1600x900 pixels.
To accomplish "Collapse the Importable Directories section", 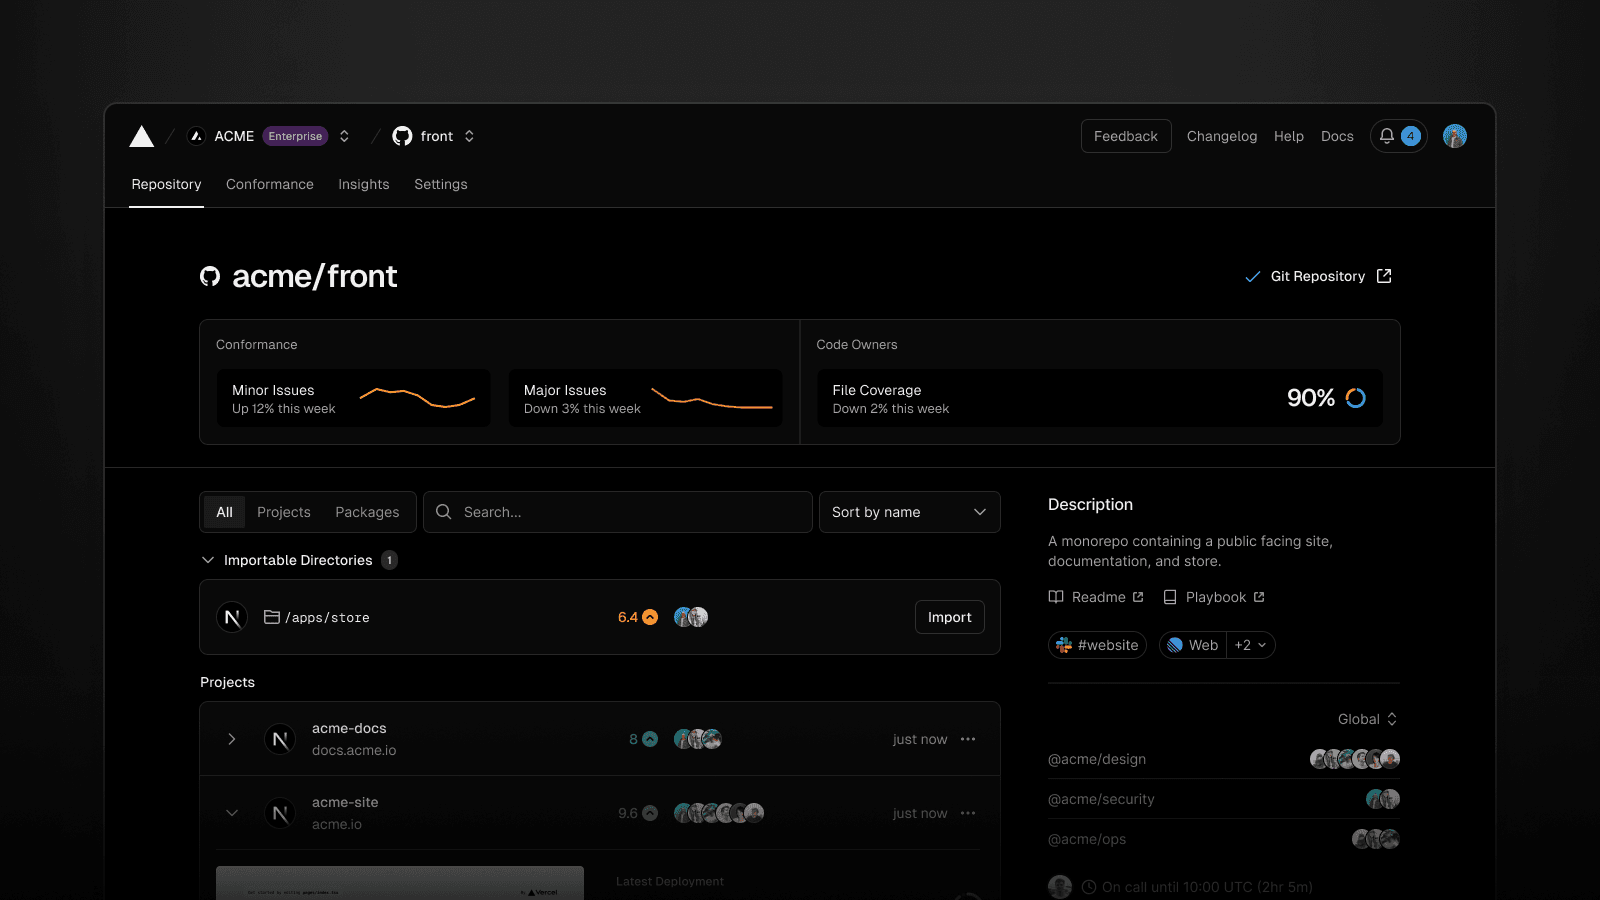I will pyautogui.click(x=208, y=560).
